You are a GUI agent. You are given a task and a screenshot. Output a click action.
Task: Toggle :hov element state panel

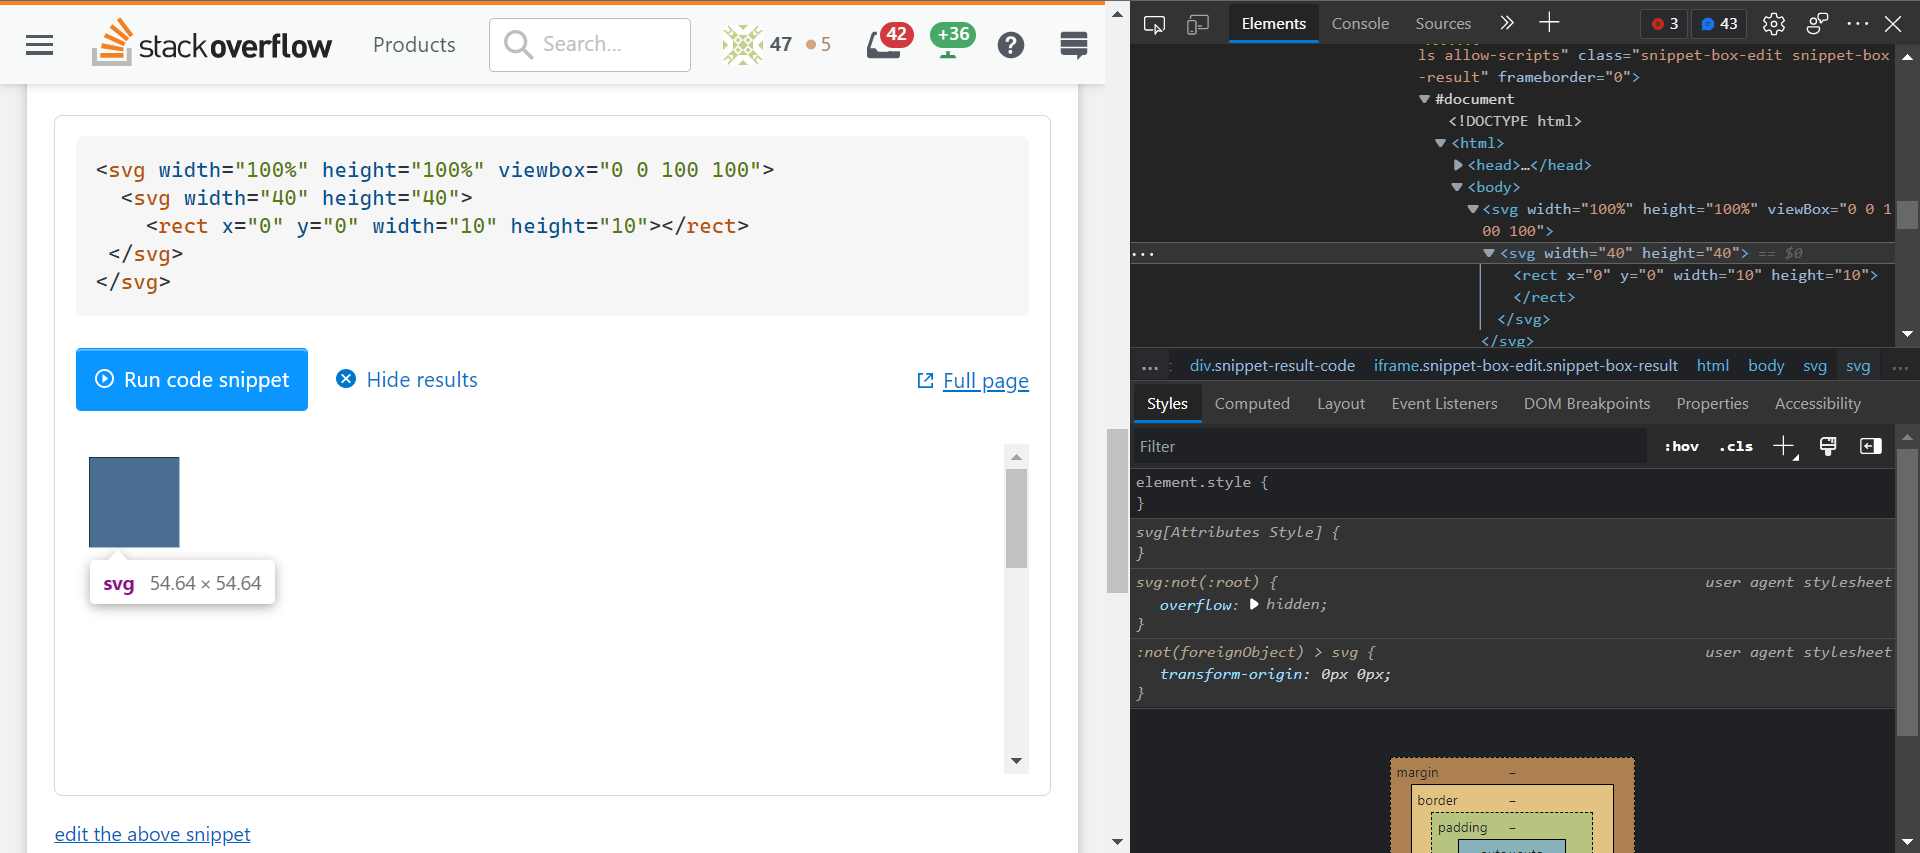(x=1681, y=447)
